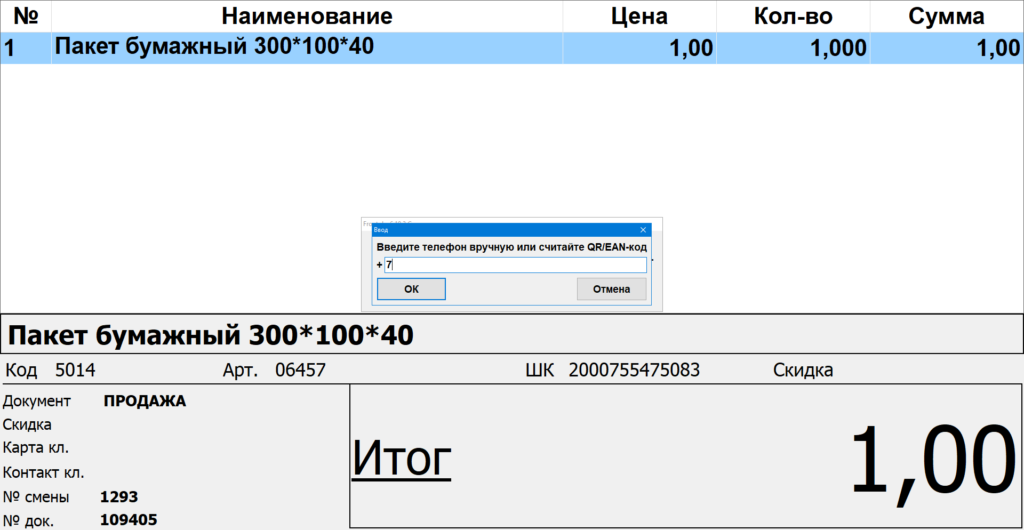Click the phone number input field
1024x530 pixels.
(515, 265)
